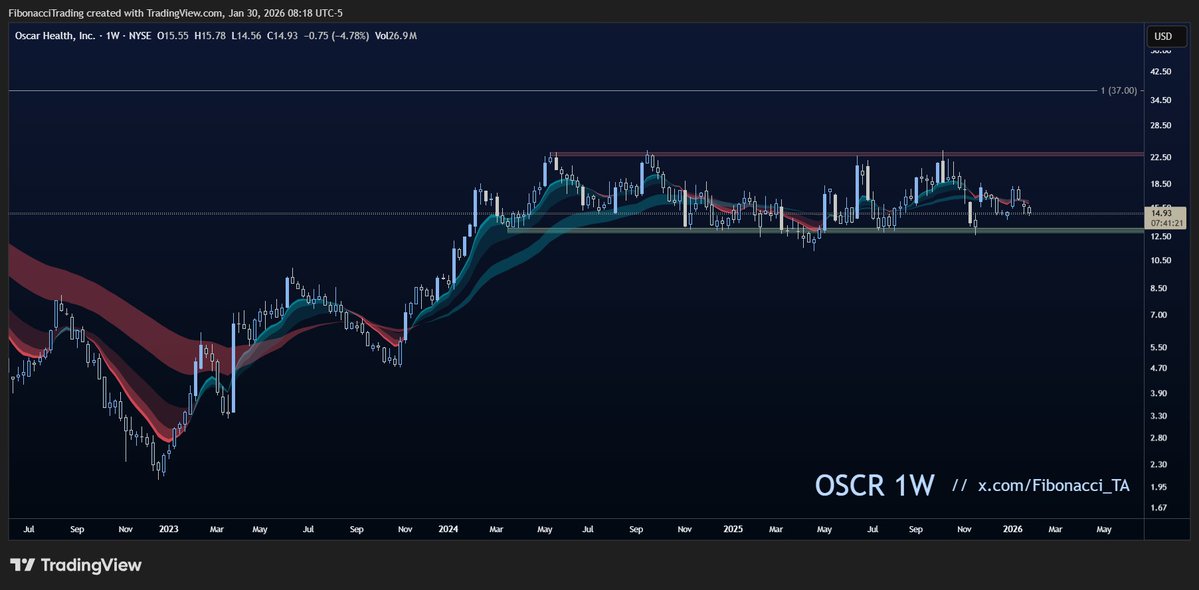The image size is (1199, 590).
Task: Click the 12.50 price axis label
Action: pyautogui.click(x=1162, y=237)
